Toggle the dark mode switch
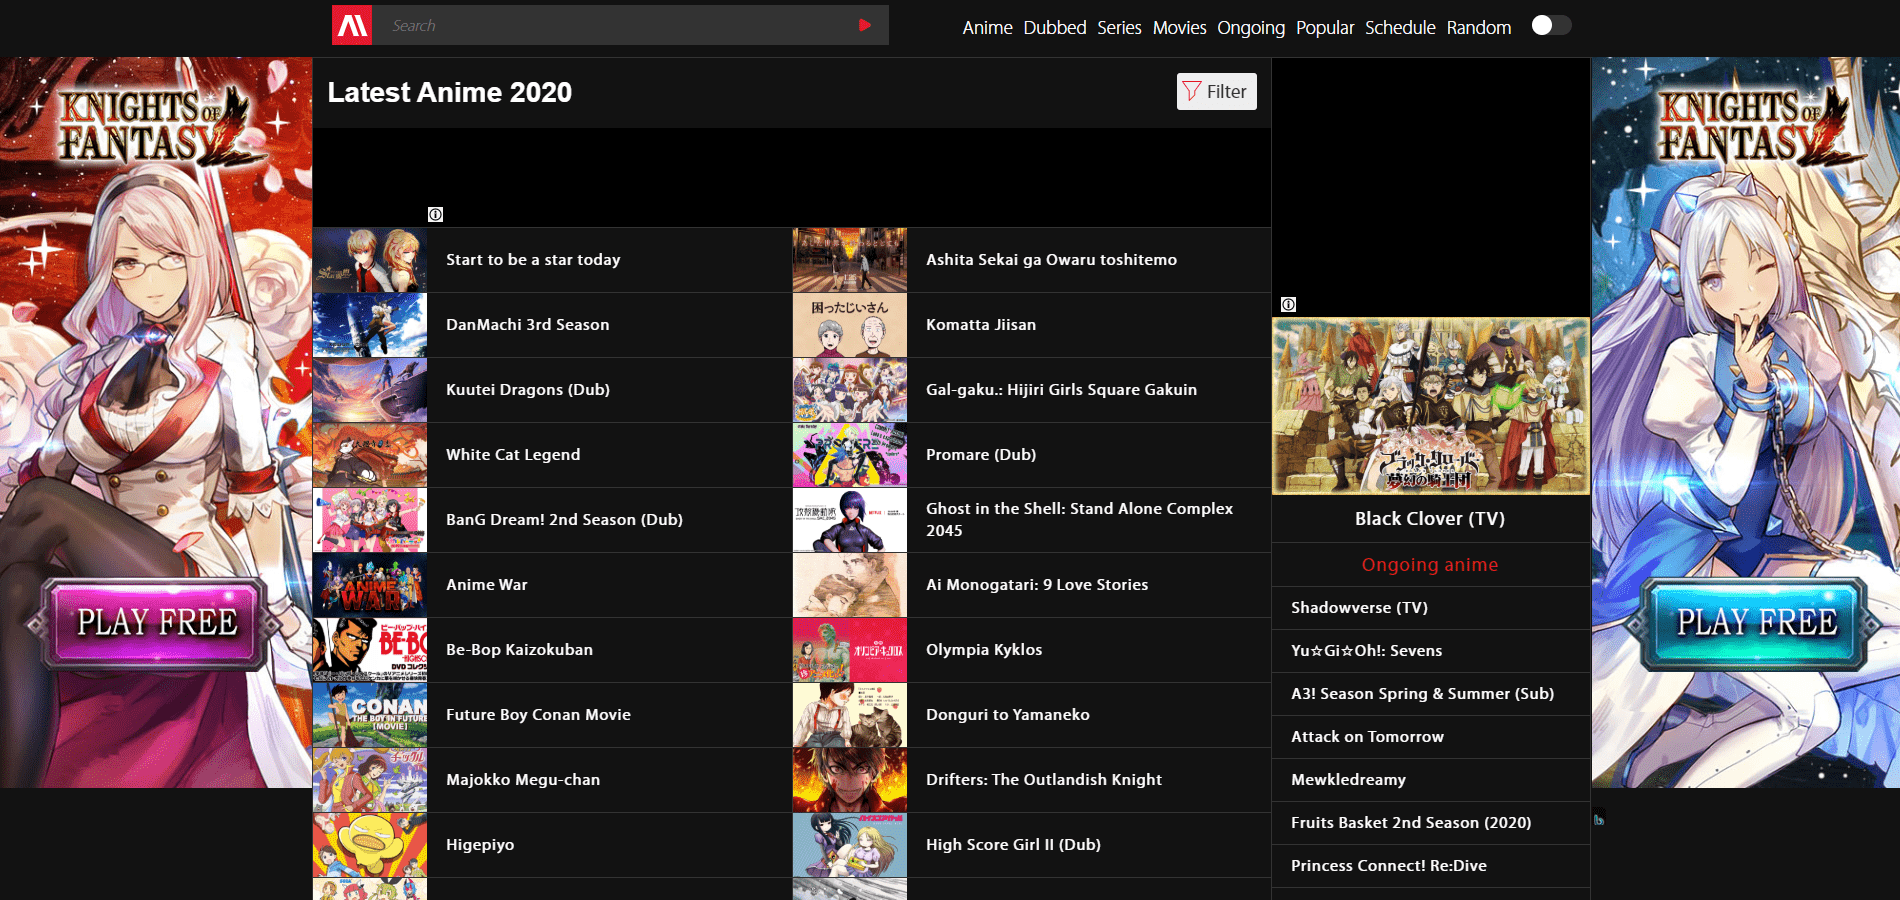 point(1551,25)
